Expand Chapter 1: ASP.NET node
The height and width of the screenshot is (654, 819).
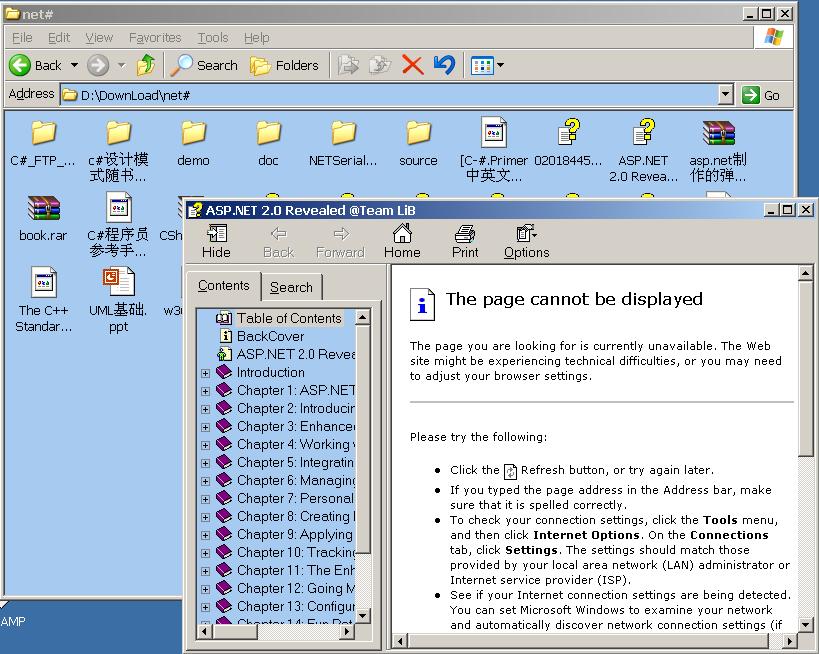(x=205, y=391)
